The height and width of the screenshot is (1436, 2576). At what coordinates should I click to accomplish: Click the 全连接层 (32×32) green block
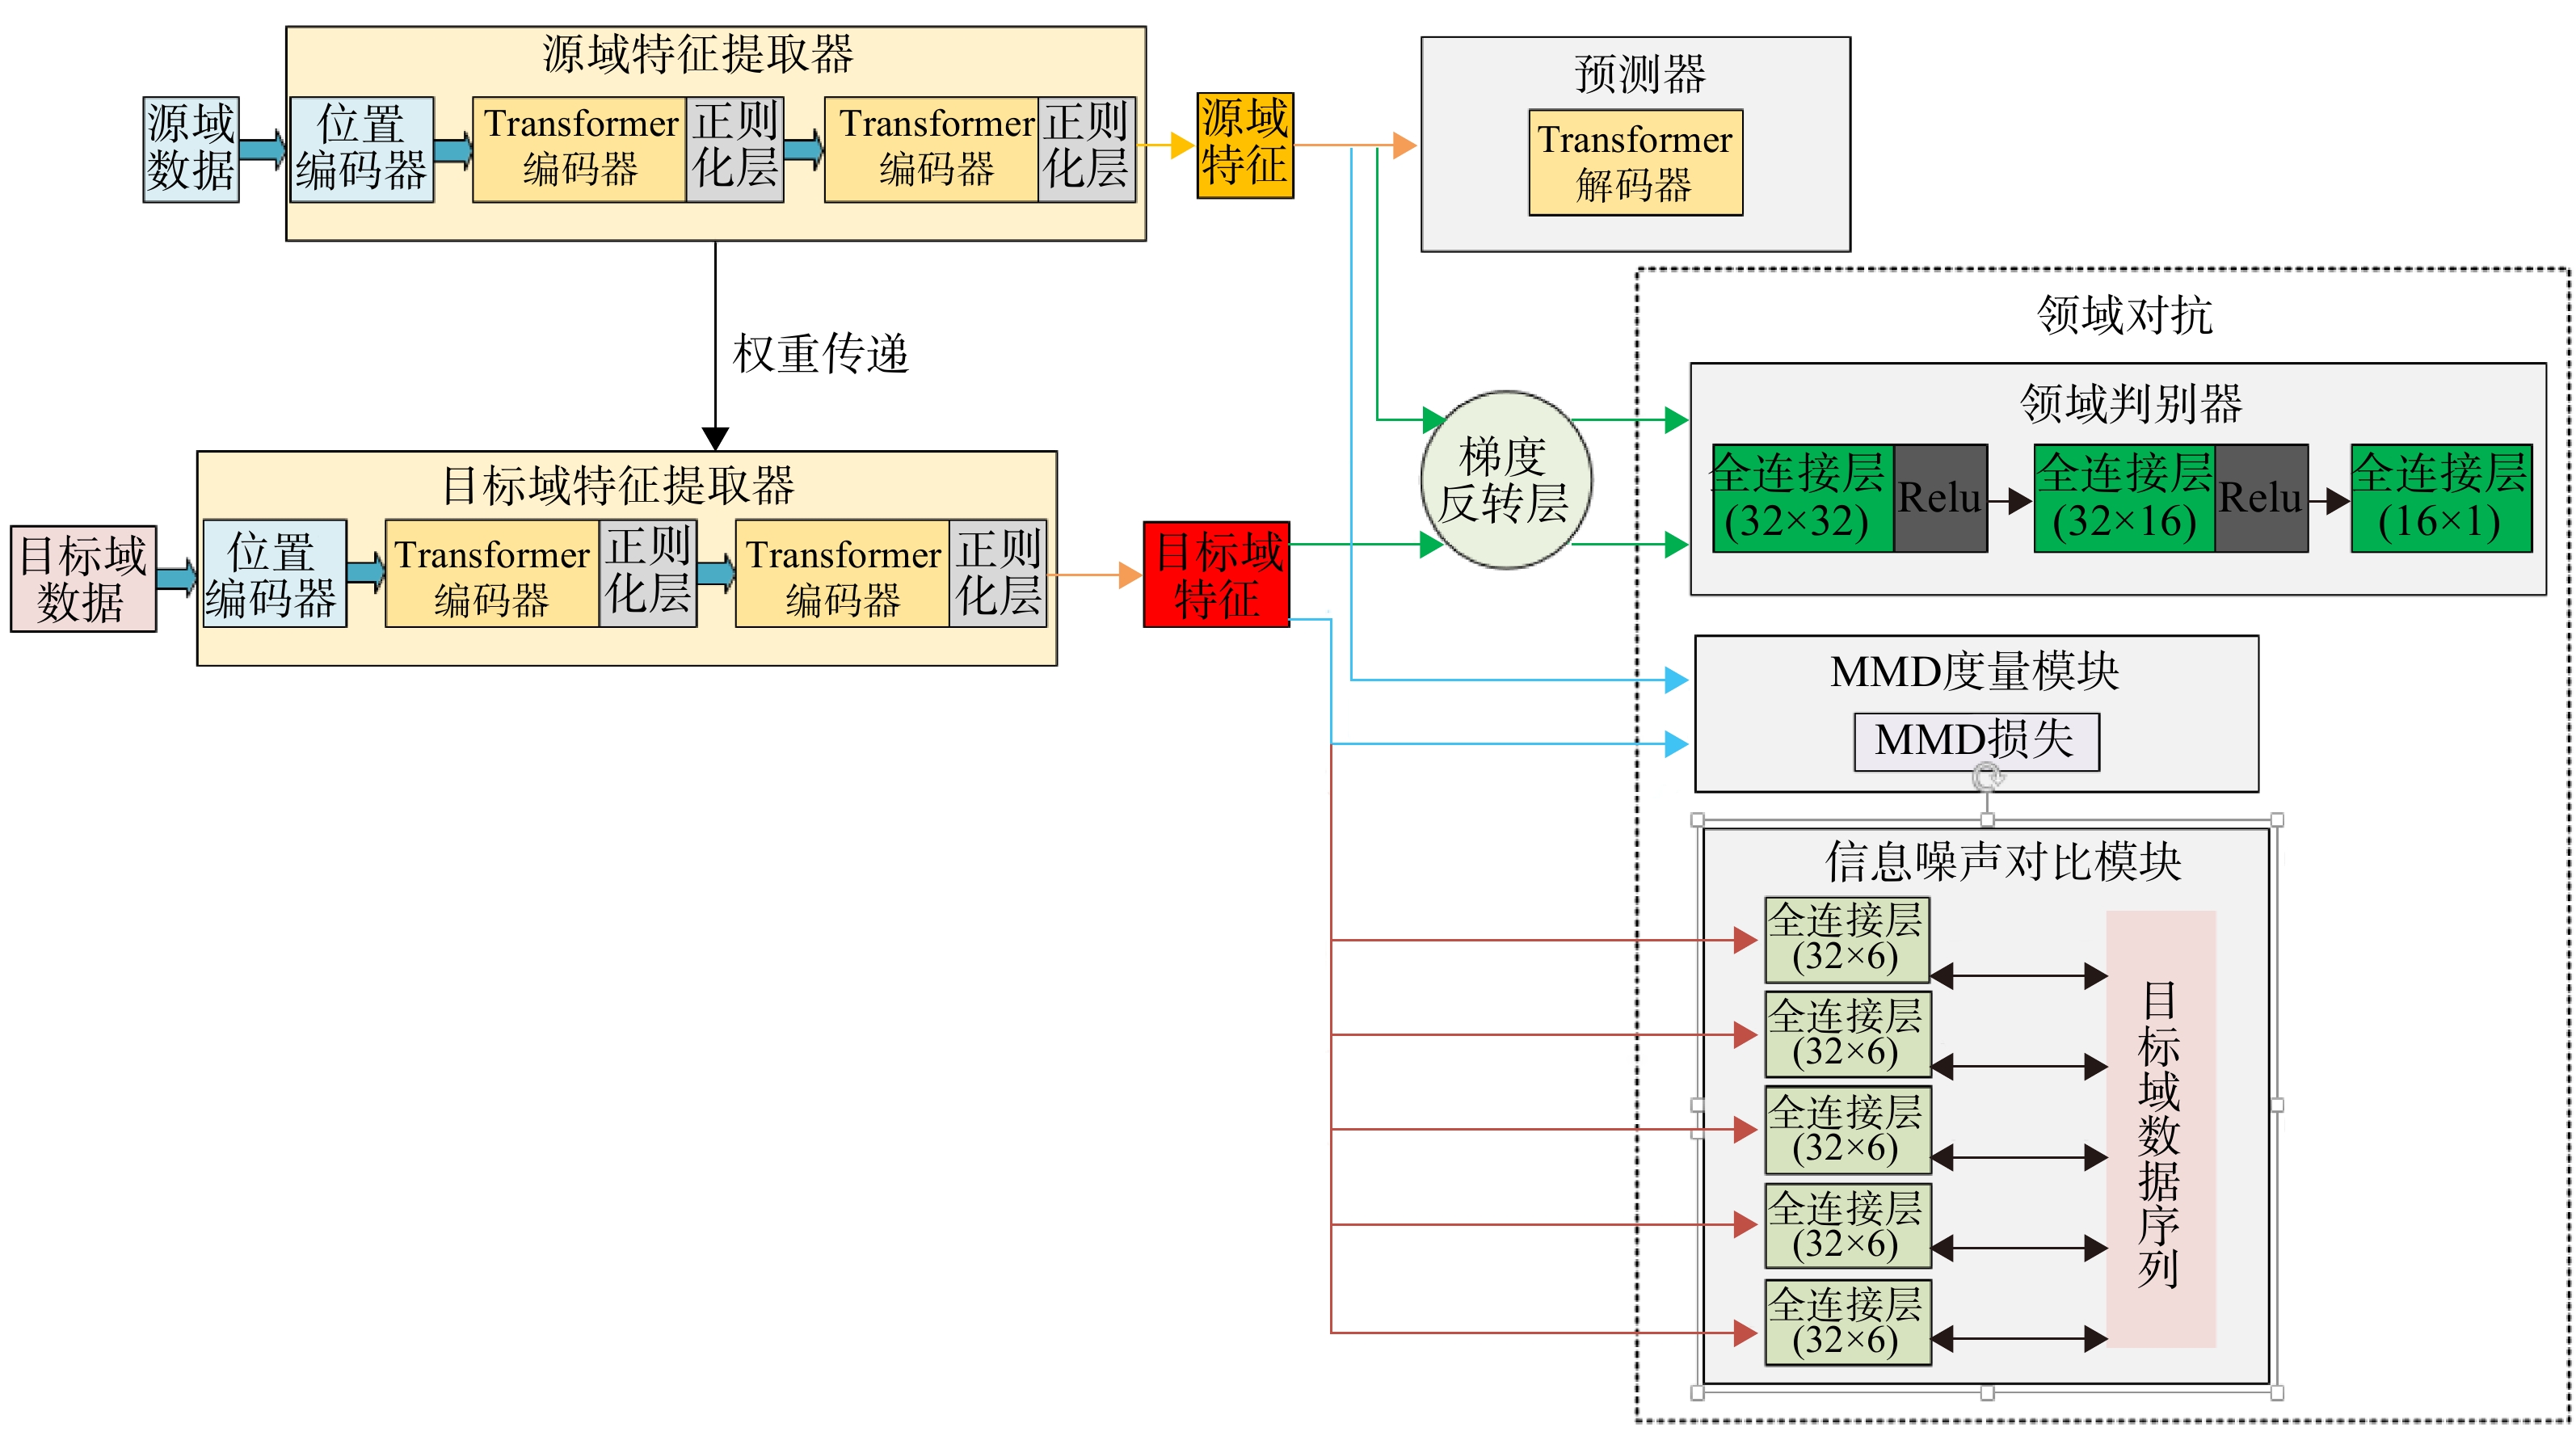1802,498
